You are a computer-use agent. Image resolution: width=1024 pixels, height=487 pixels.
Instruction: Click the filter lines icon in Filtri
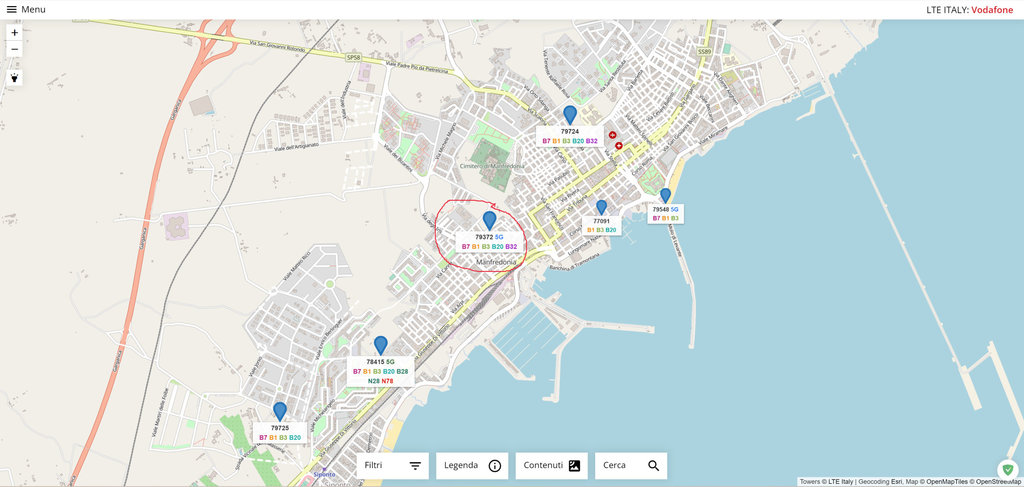[415, 465]
